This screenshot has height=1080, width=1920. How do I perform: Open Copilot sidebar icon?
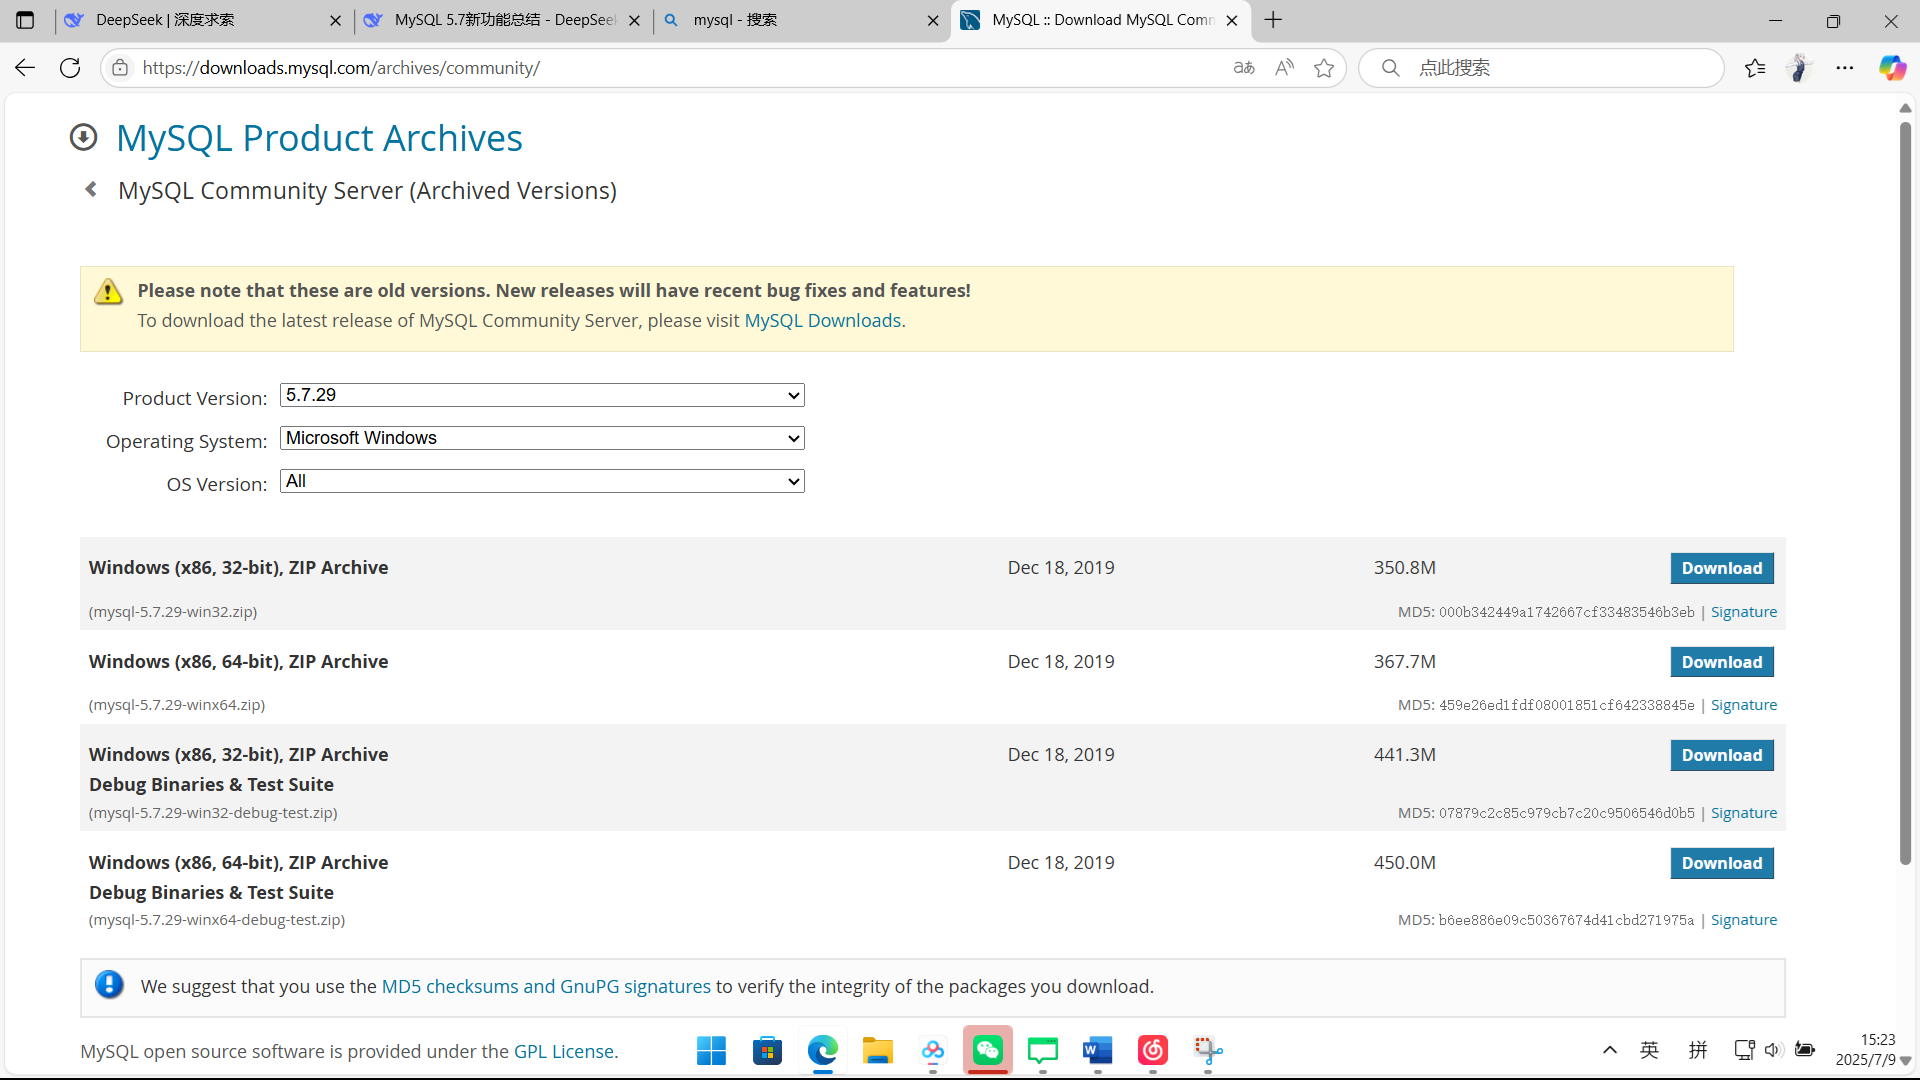[1892, 68]
